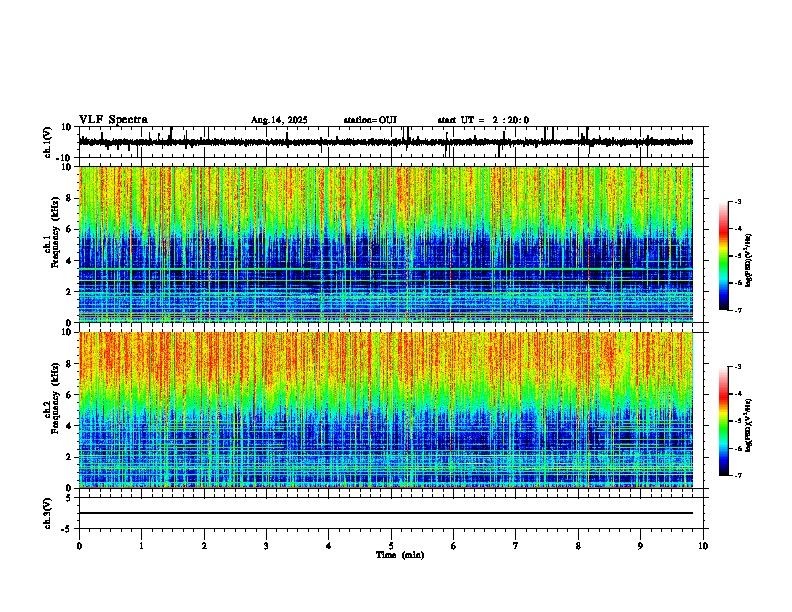The image size is (792, 612).
Task: Click the "VLF Spectra" title text
Action: [113, 120]
